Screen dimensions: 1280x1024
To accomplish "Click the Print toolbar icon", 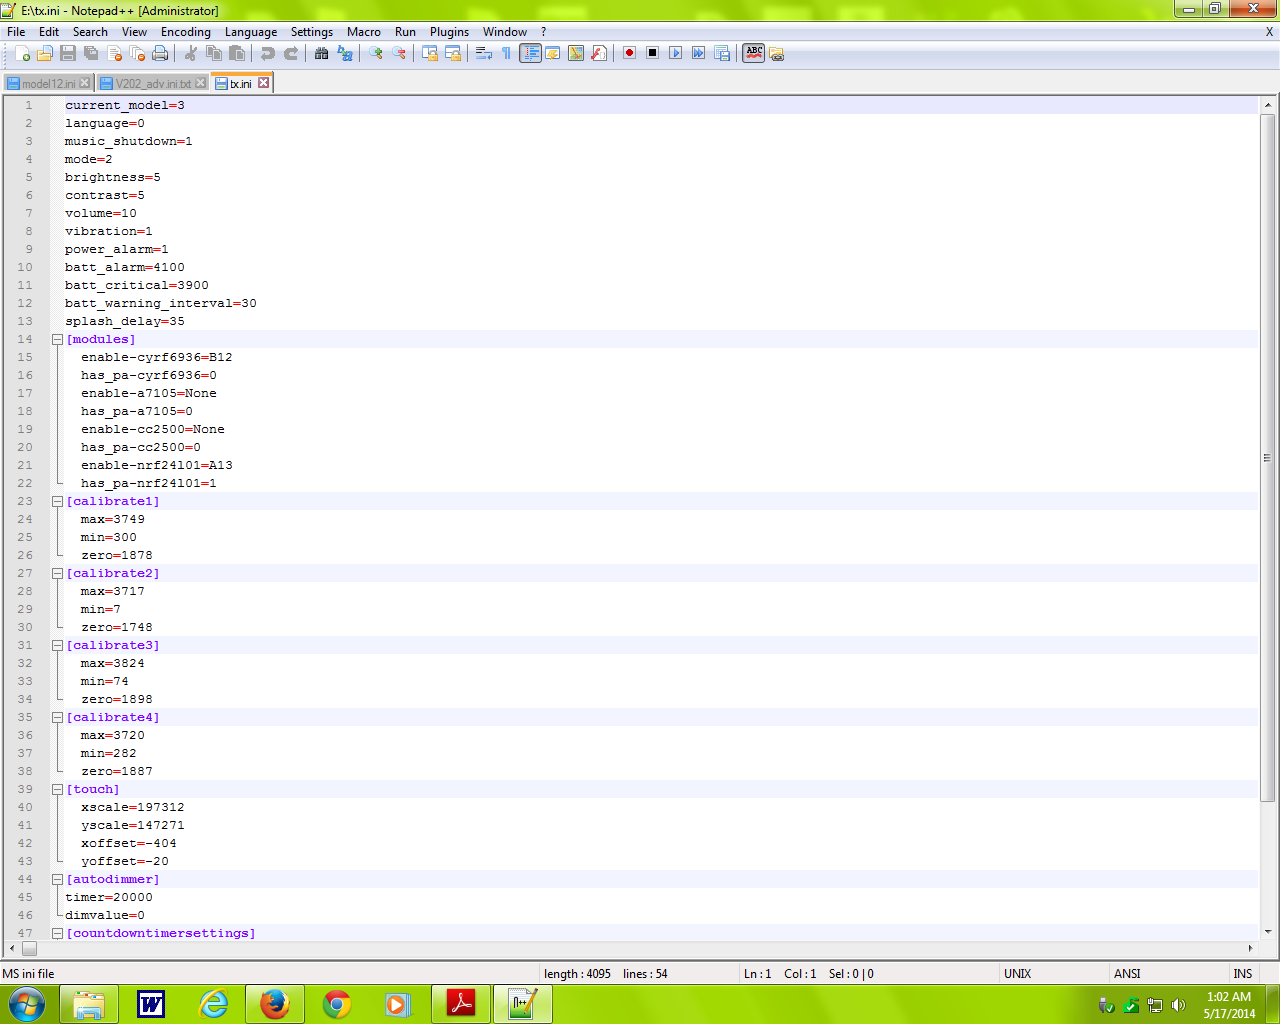I will coord(160,53).
